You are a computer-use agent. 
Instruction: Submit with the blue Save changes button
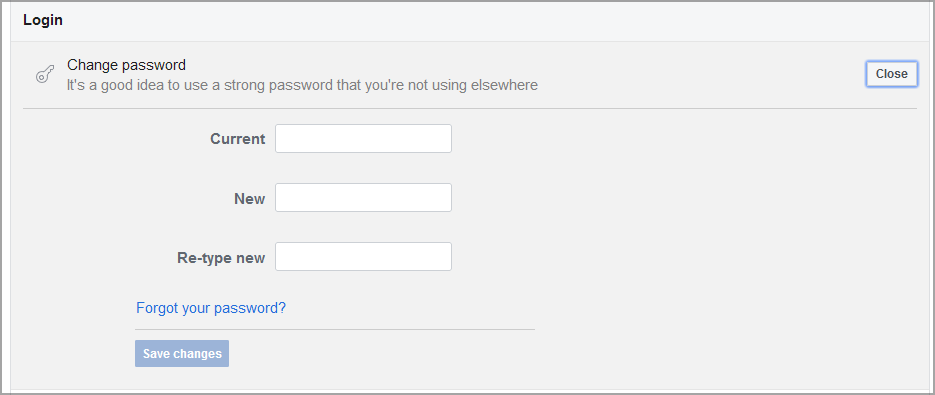[182, 354]
